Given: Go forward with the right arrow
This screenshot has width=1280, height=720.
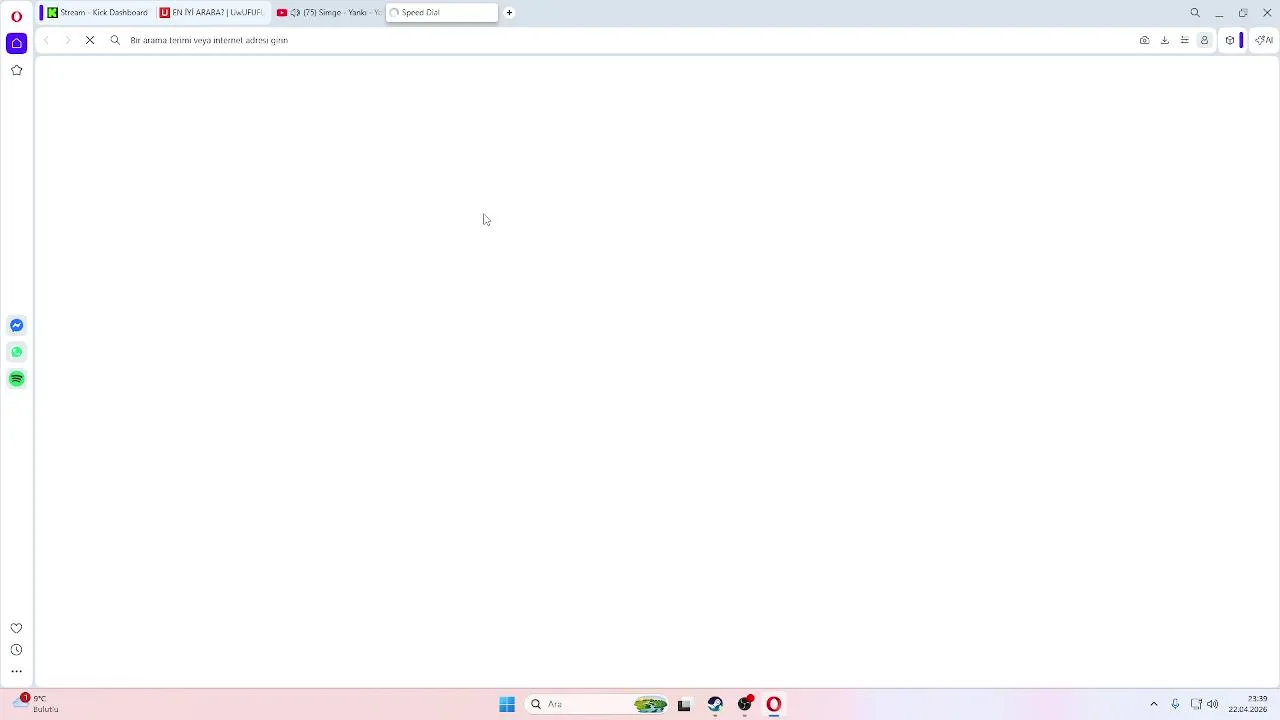Looking at the screenshot, I should pos(68,40).
